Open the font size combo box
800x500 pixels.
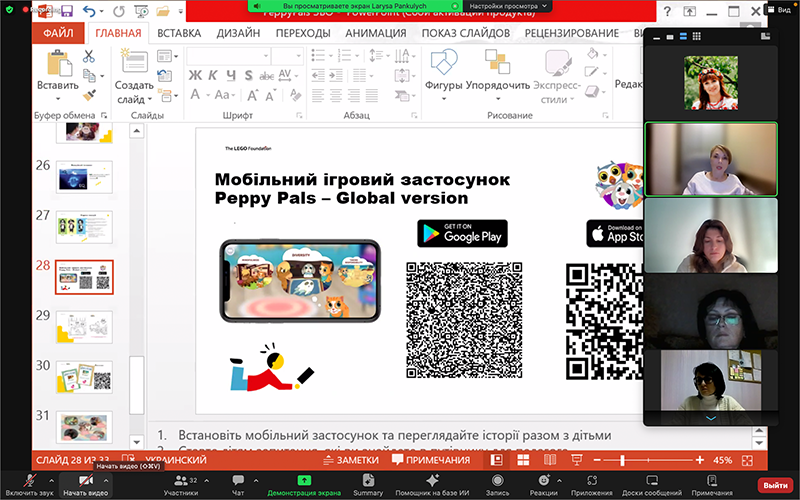tap(287, 56)
